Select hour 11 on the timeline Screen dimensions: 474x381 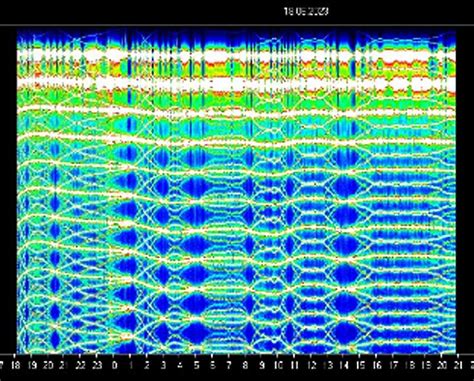(295, 366)
